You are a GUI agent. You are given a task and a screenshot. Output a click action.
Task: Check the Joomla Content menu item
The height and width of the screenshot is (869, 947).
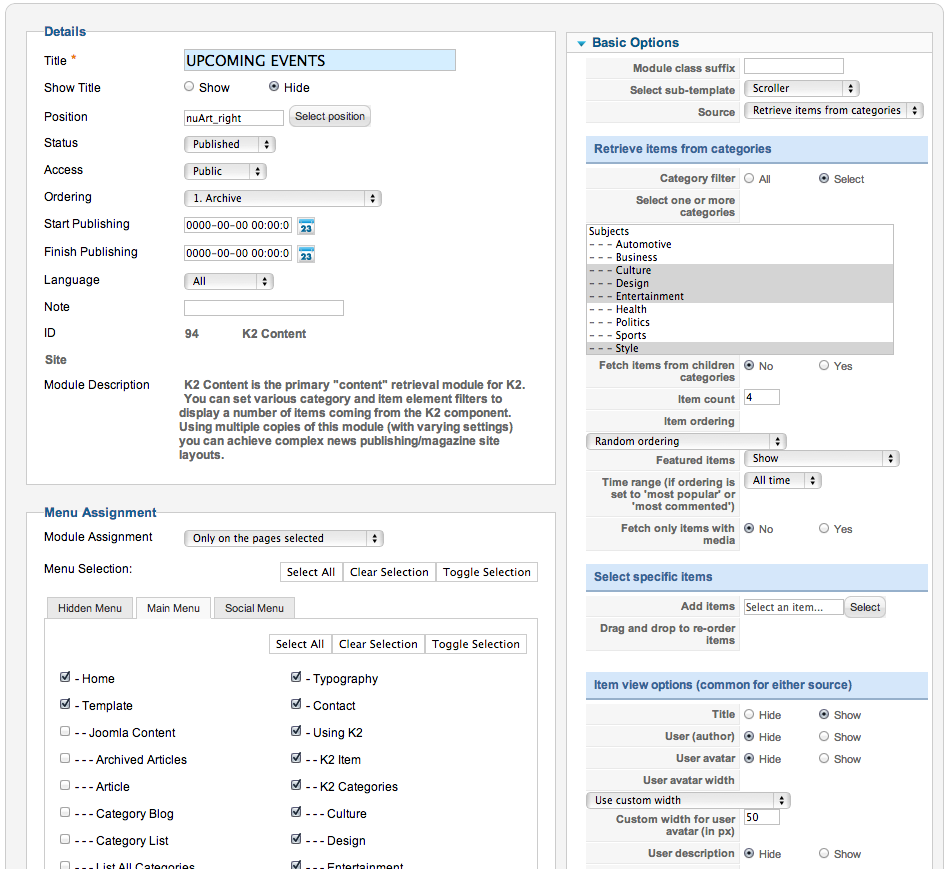pyautogui.click(x=65, y=731)
